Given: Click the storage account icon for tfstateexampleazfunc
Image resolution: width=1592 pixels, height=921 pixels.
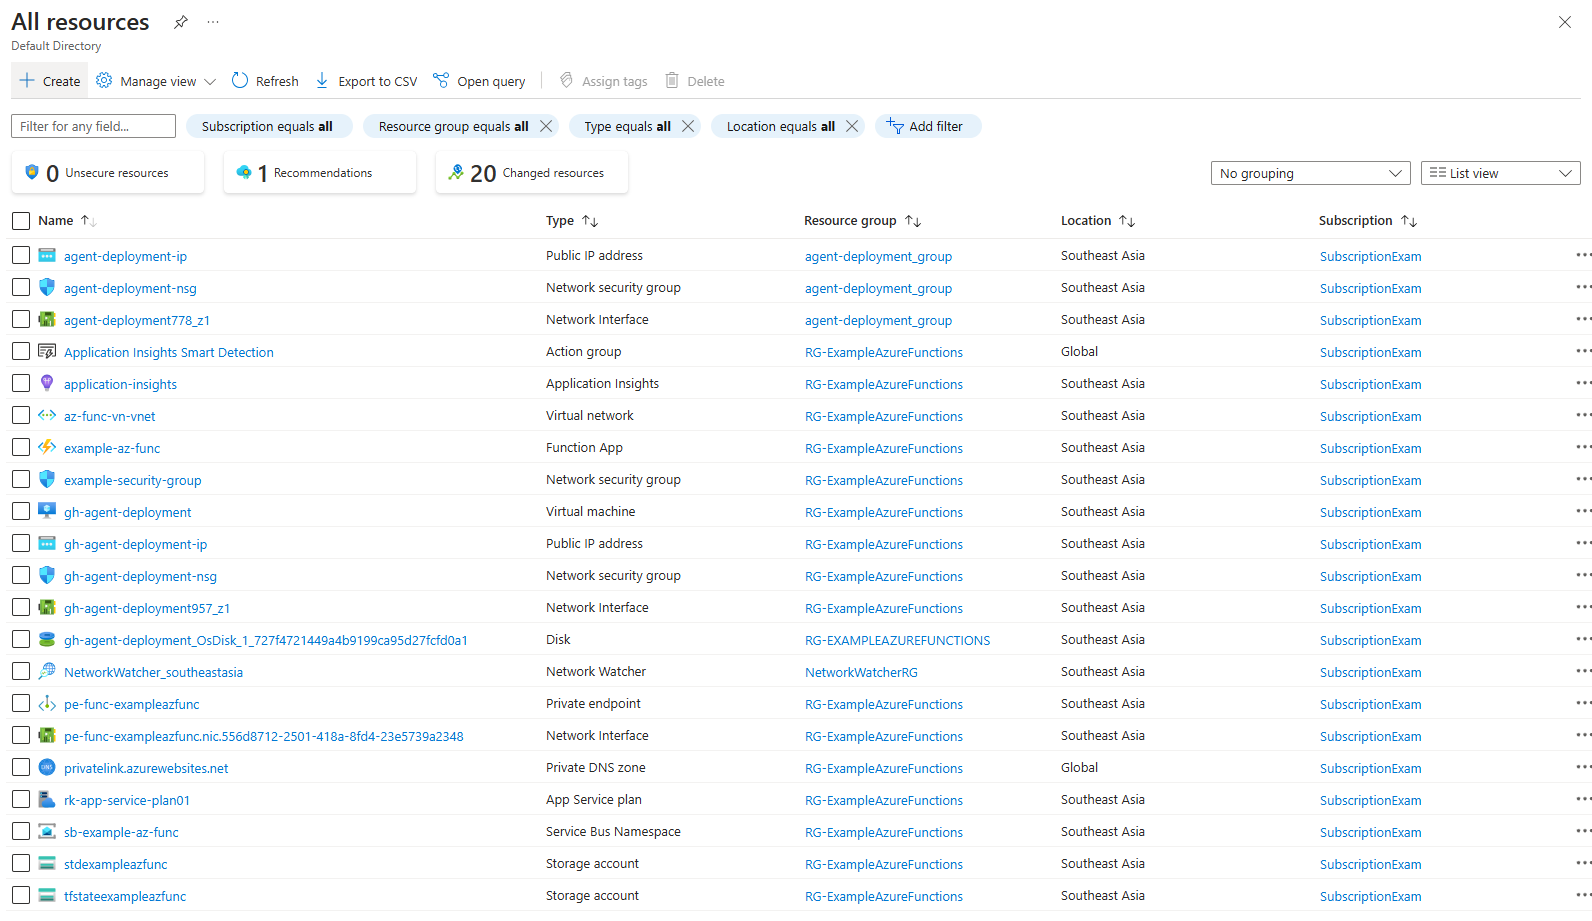Looking at the screenshot, I should [47, 895].
